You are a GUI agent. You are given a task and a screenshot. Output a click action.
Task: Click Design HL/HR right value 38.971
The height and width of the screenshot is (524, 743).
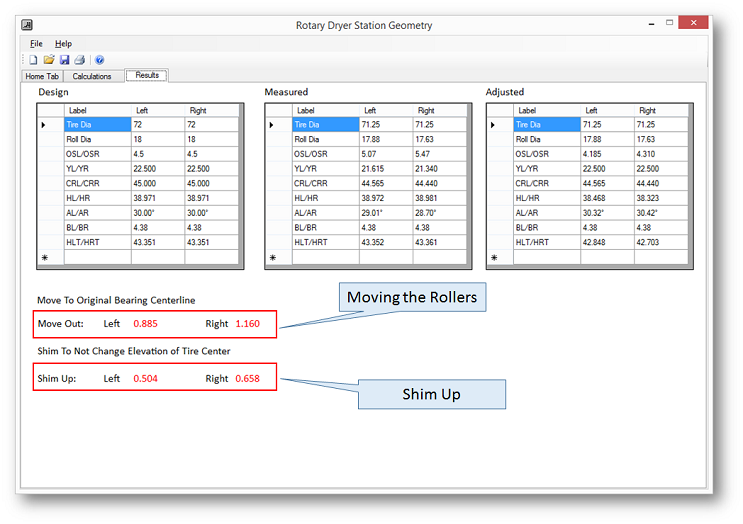pos(211,198)
